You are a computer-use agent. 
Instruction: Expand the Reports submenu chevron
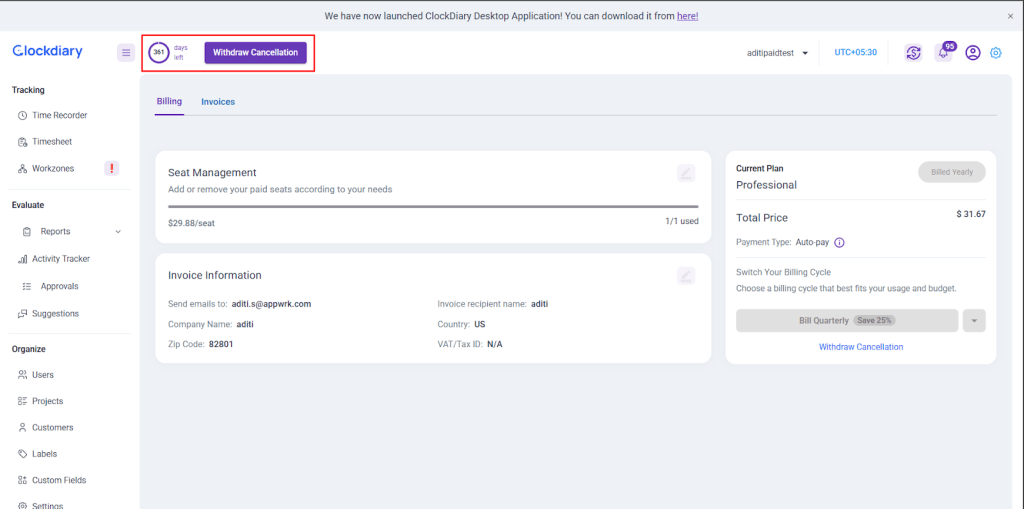coord(118,232)
